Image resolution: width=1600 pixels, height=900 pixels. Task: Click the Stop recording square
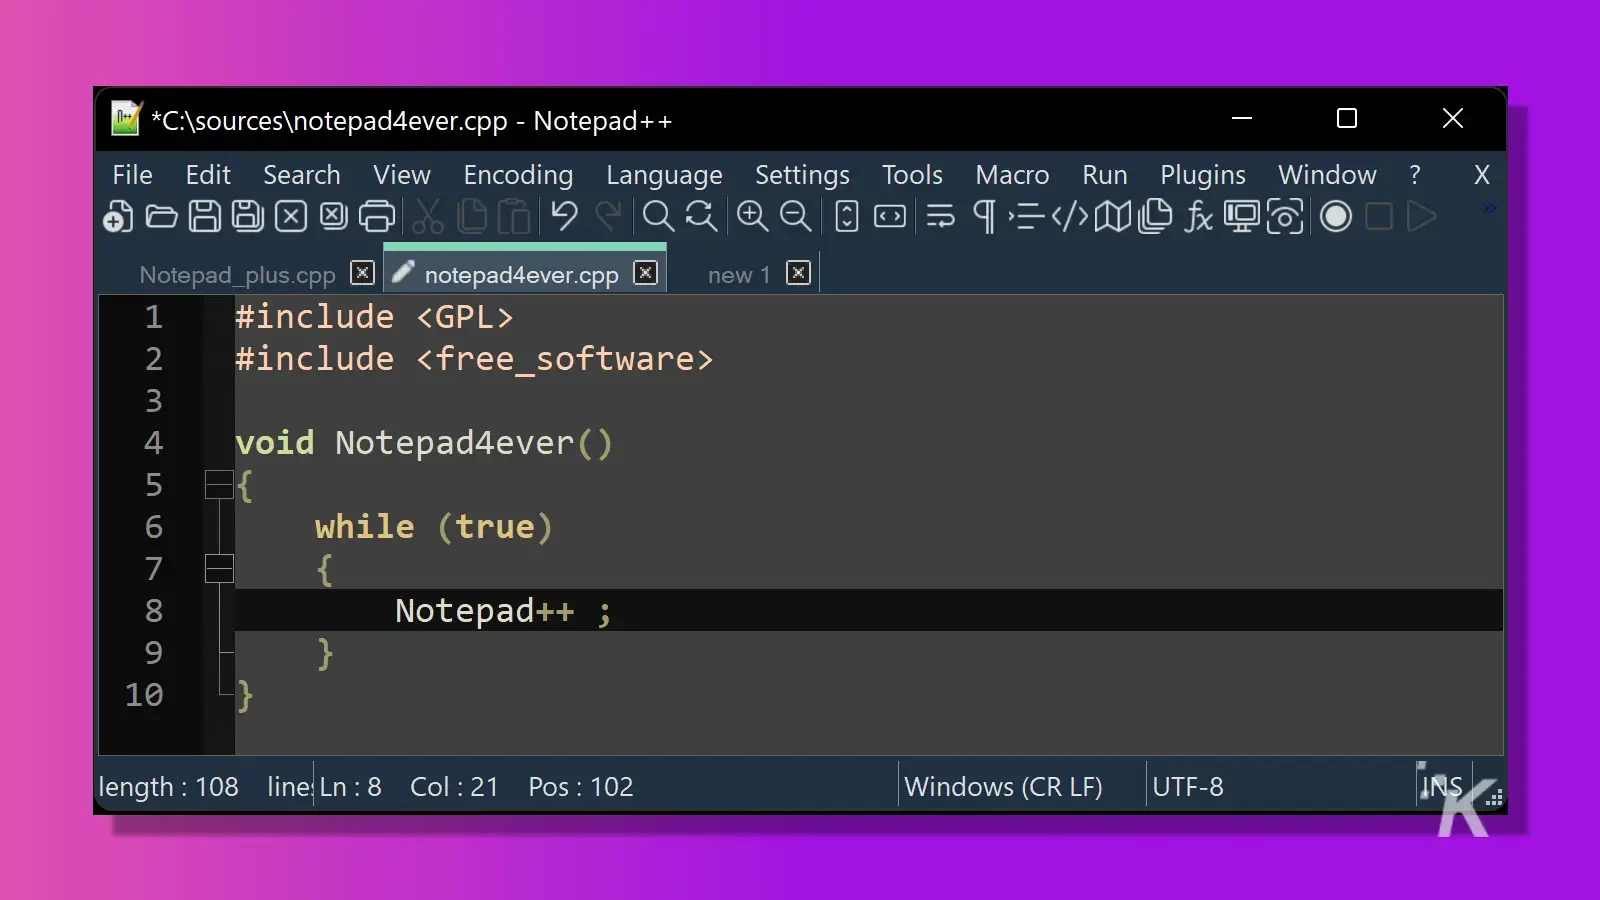1379,216
